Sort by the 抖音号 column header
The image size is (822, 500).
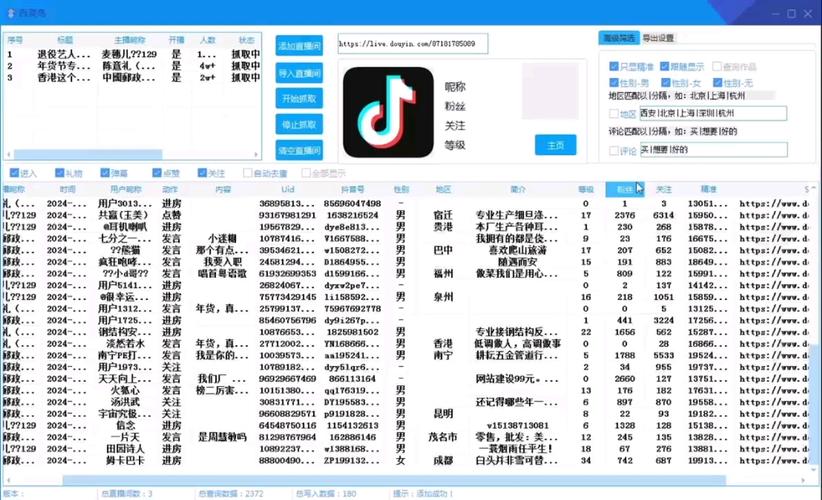[x=352, y=189]
